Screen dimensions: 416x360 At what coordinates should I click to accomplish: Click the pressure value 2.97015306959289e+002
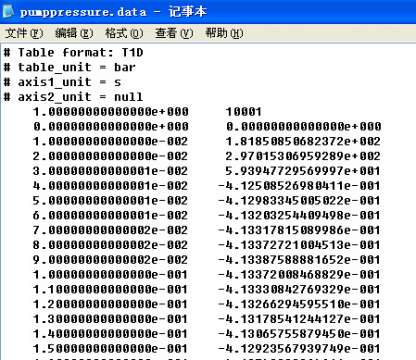303,156
